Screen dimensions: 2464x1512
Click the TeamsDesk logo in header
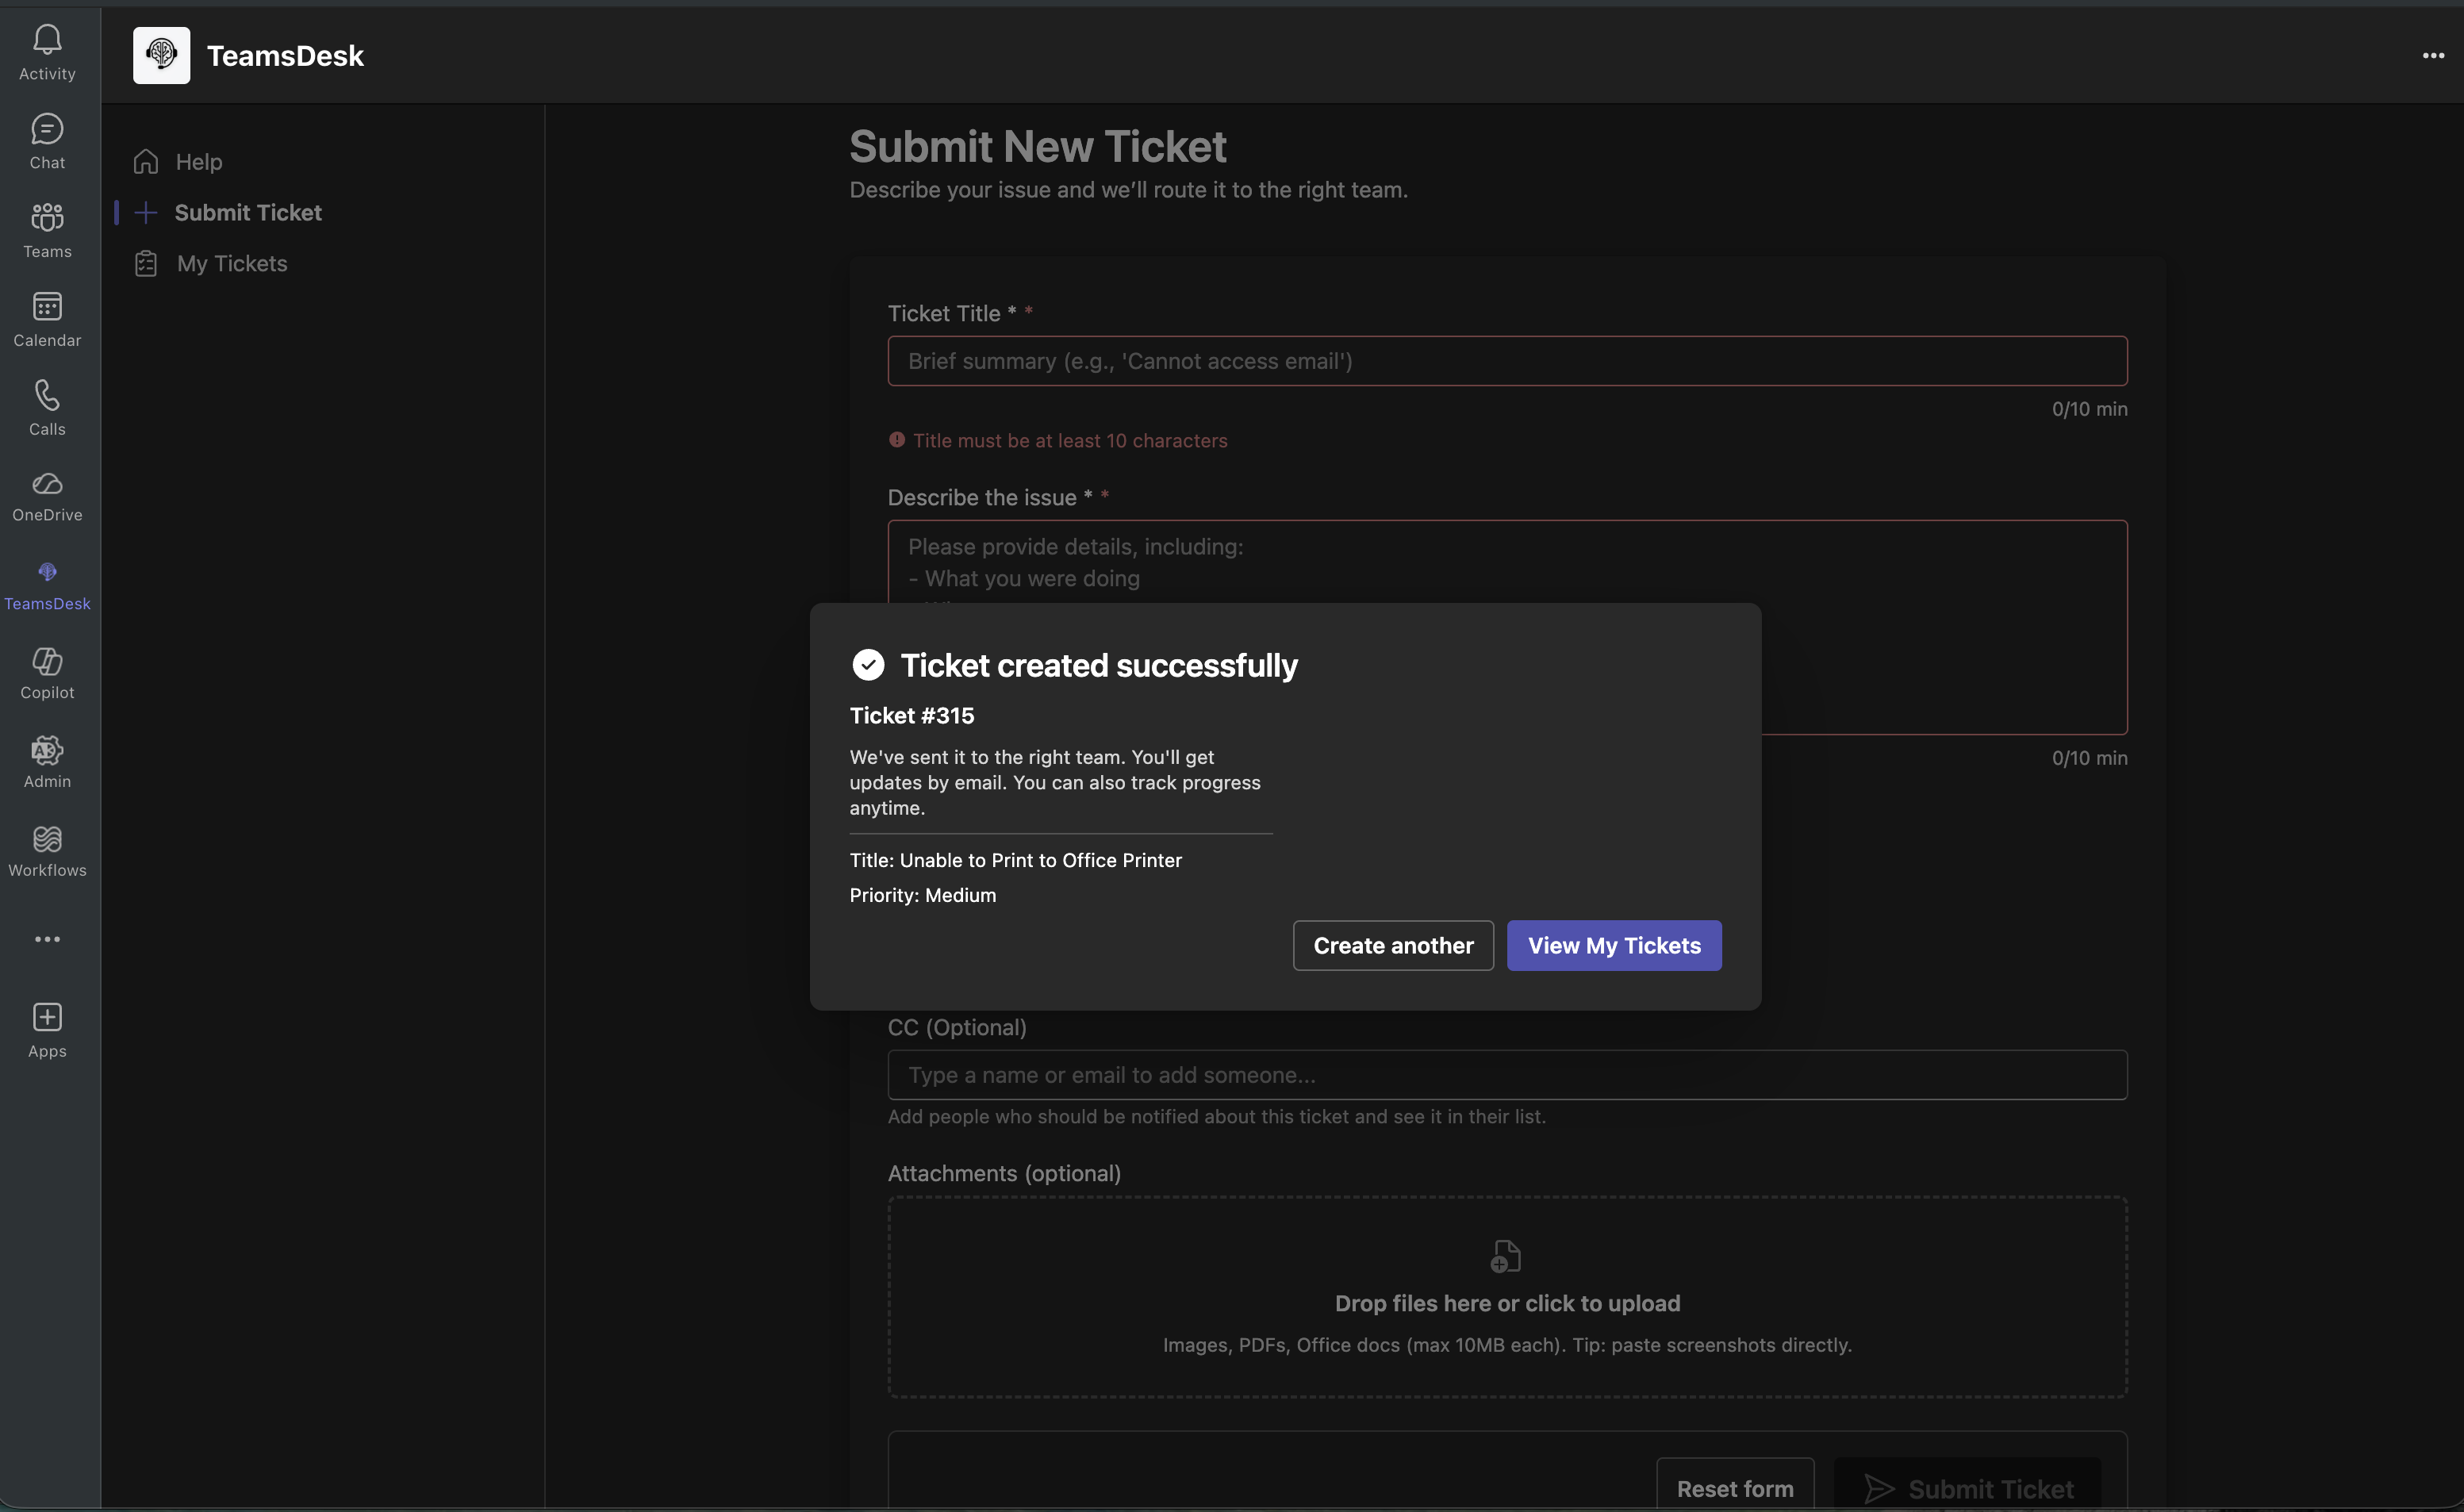click(161, 56)
